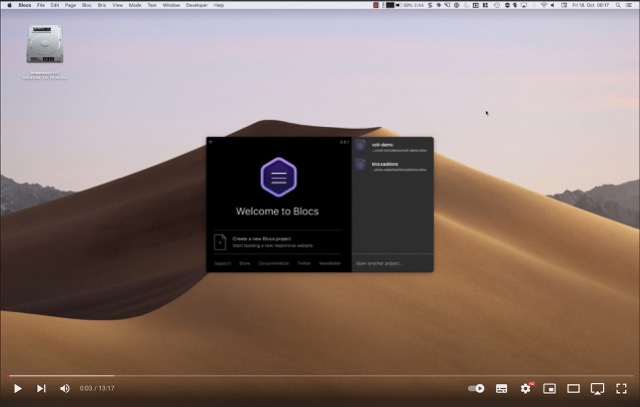Toggle the autoplay switch
Image resolution: width=640 pixels, height=407 pixels.
coord(476,389)
